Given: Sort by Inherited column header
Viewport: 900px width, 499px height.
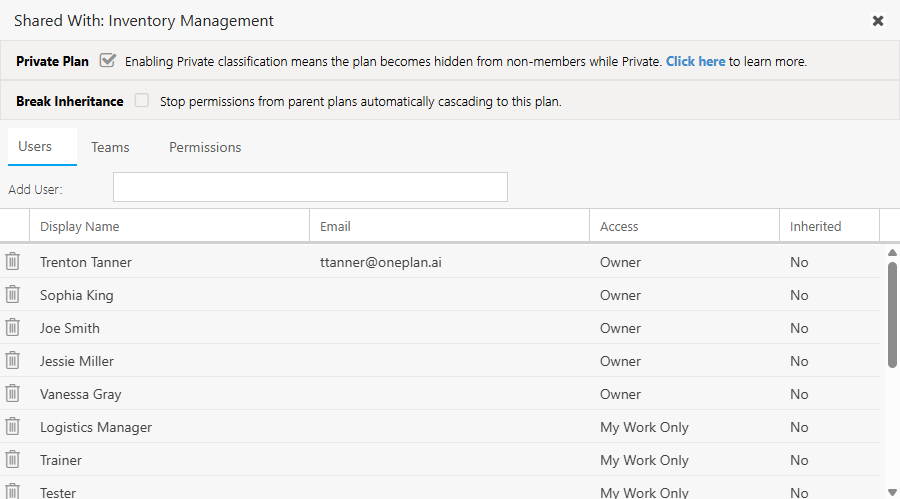Looking at the screenshot, I should click(829, 226).
